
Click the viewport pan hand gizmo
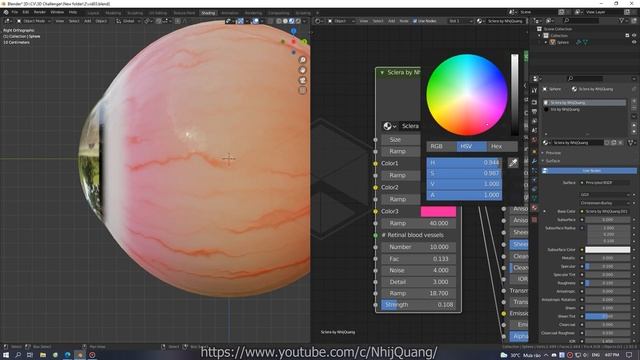pos(302,70)
